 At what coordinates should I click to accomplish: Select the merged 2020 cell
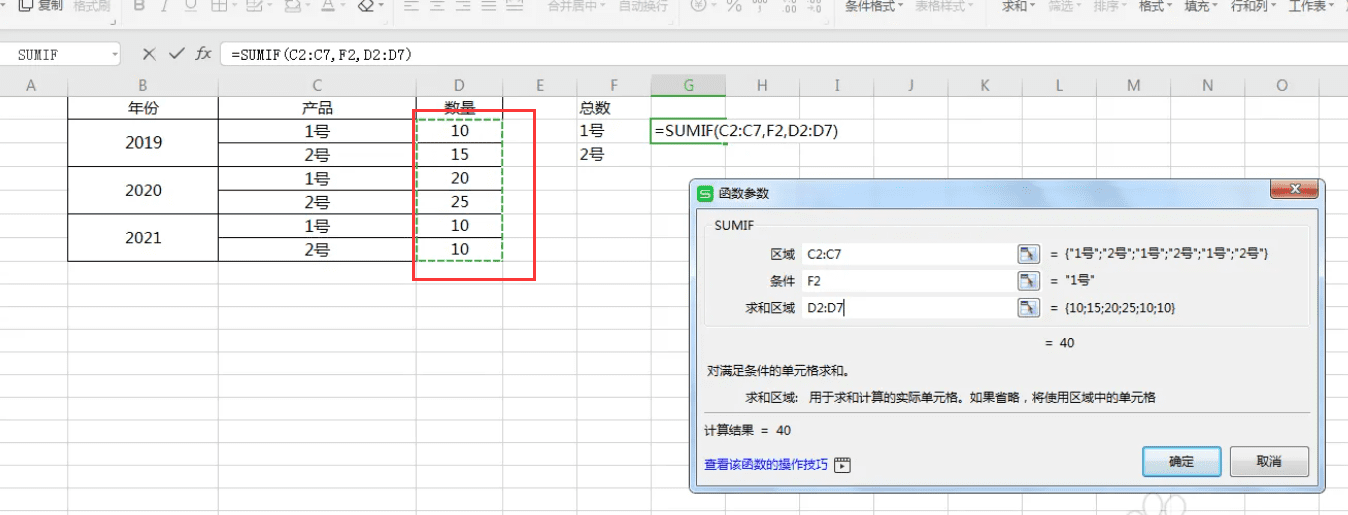[x=143, y=190]
